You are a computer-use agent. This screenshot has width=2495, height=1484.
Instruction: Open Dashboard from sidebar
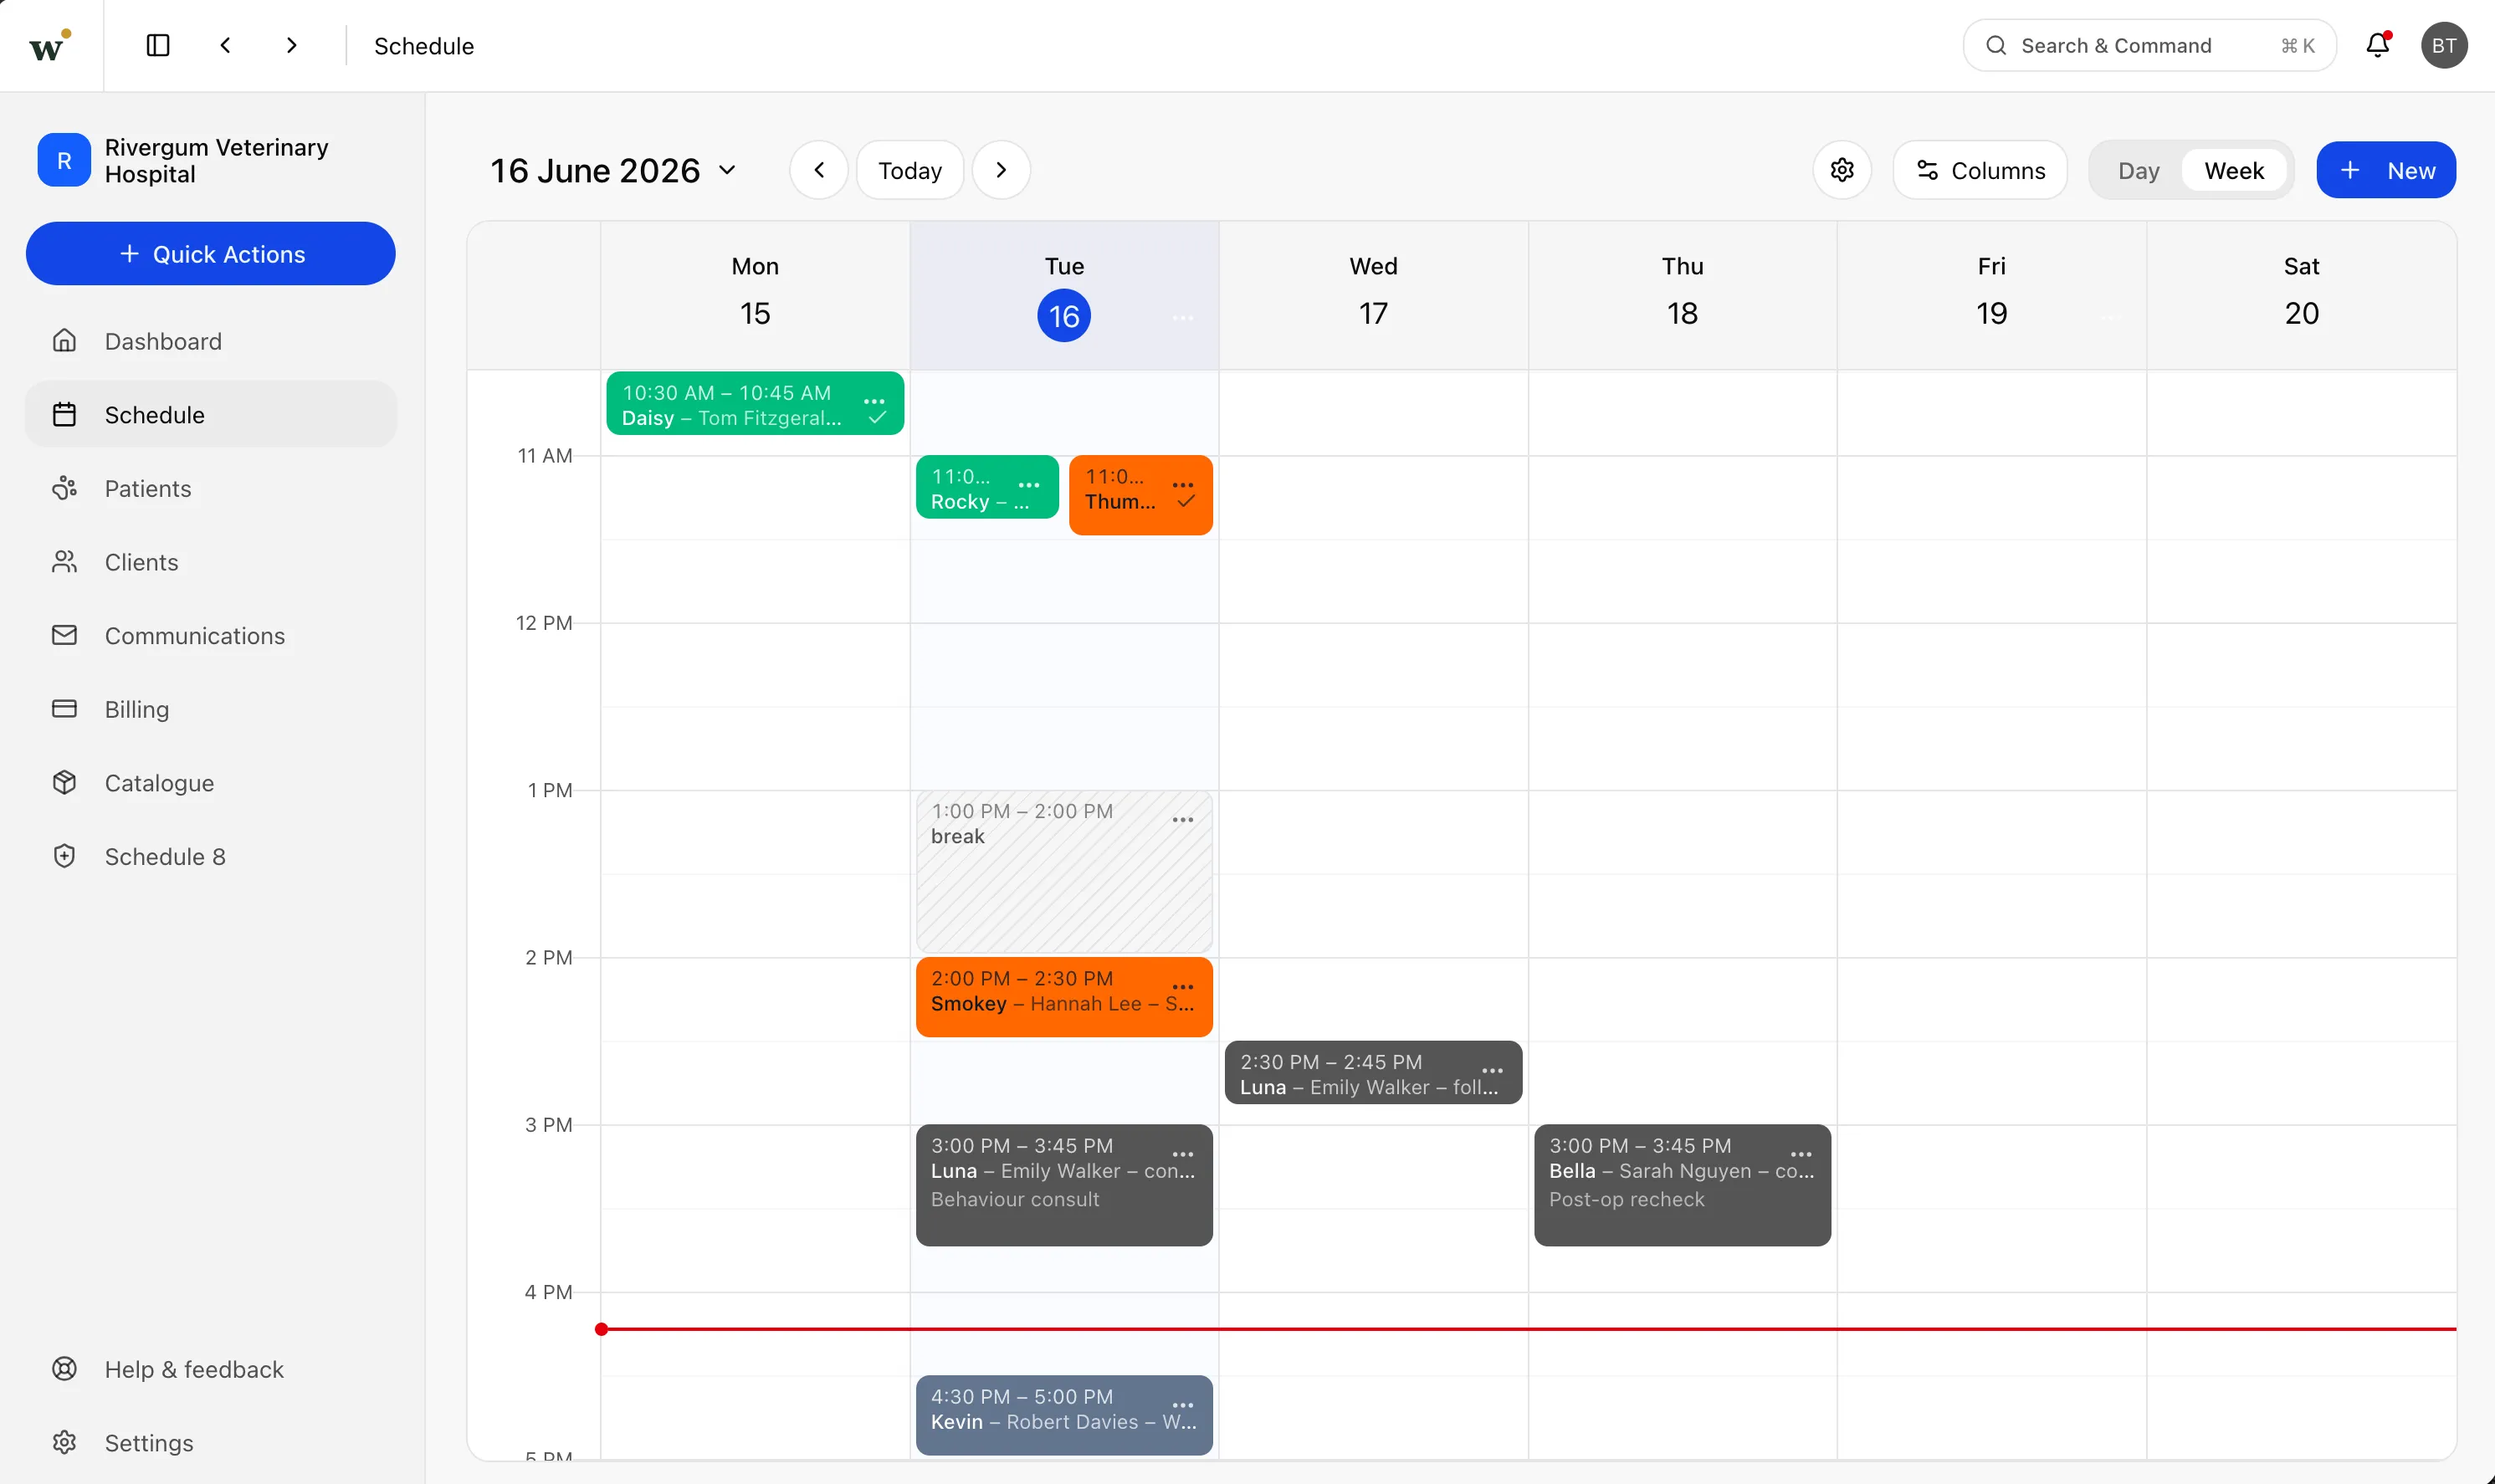[x=211, y=341]
